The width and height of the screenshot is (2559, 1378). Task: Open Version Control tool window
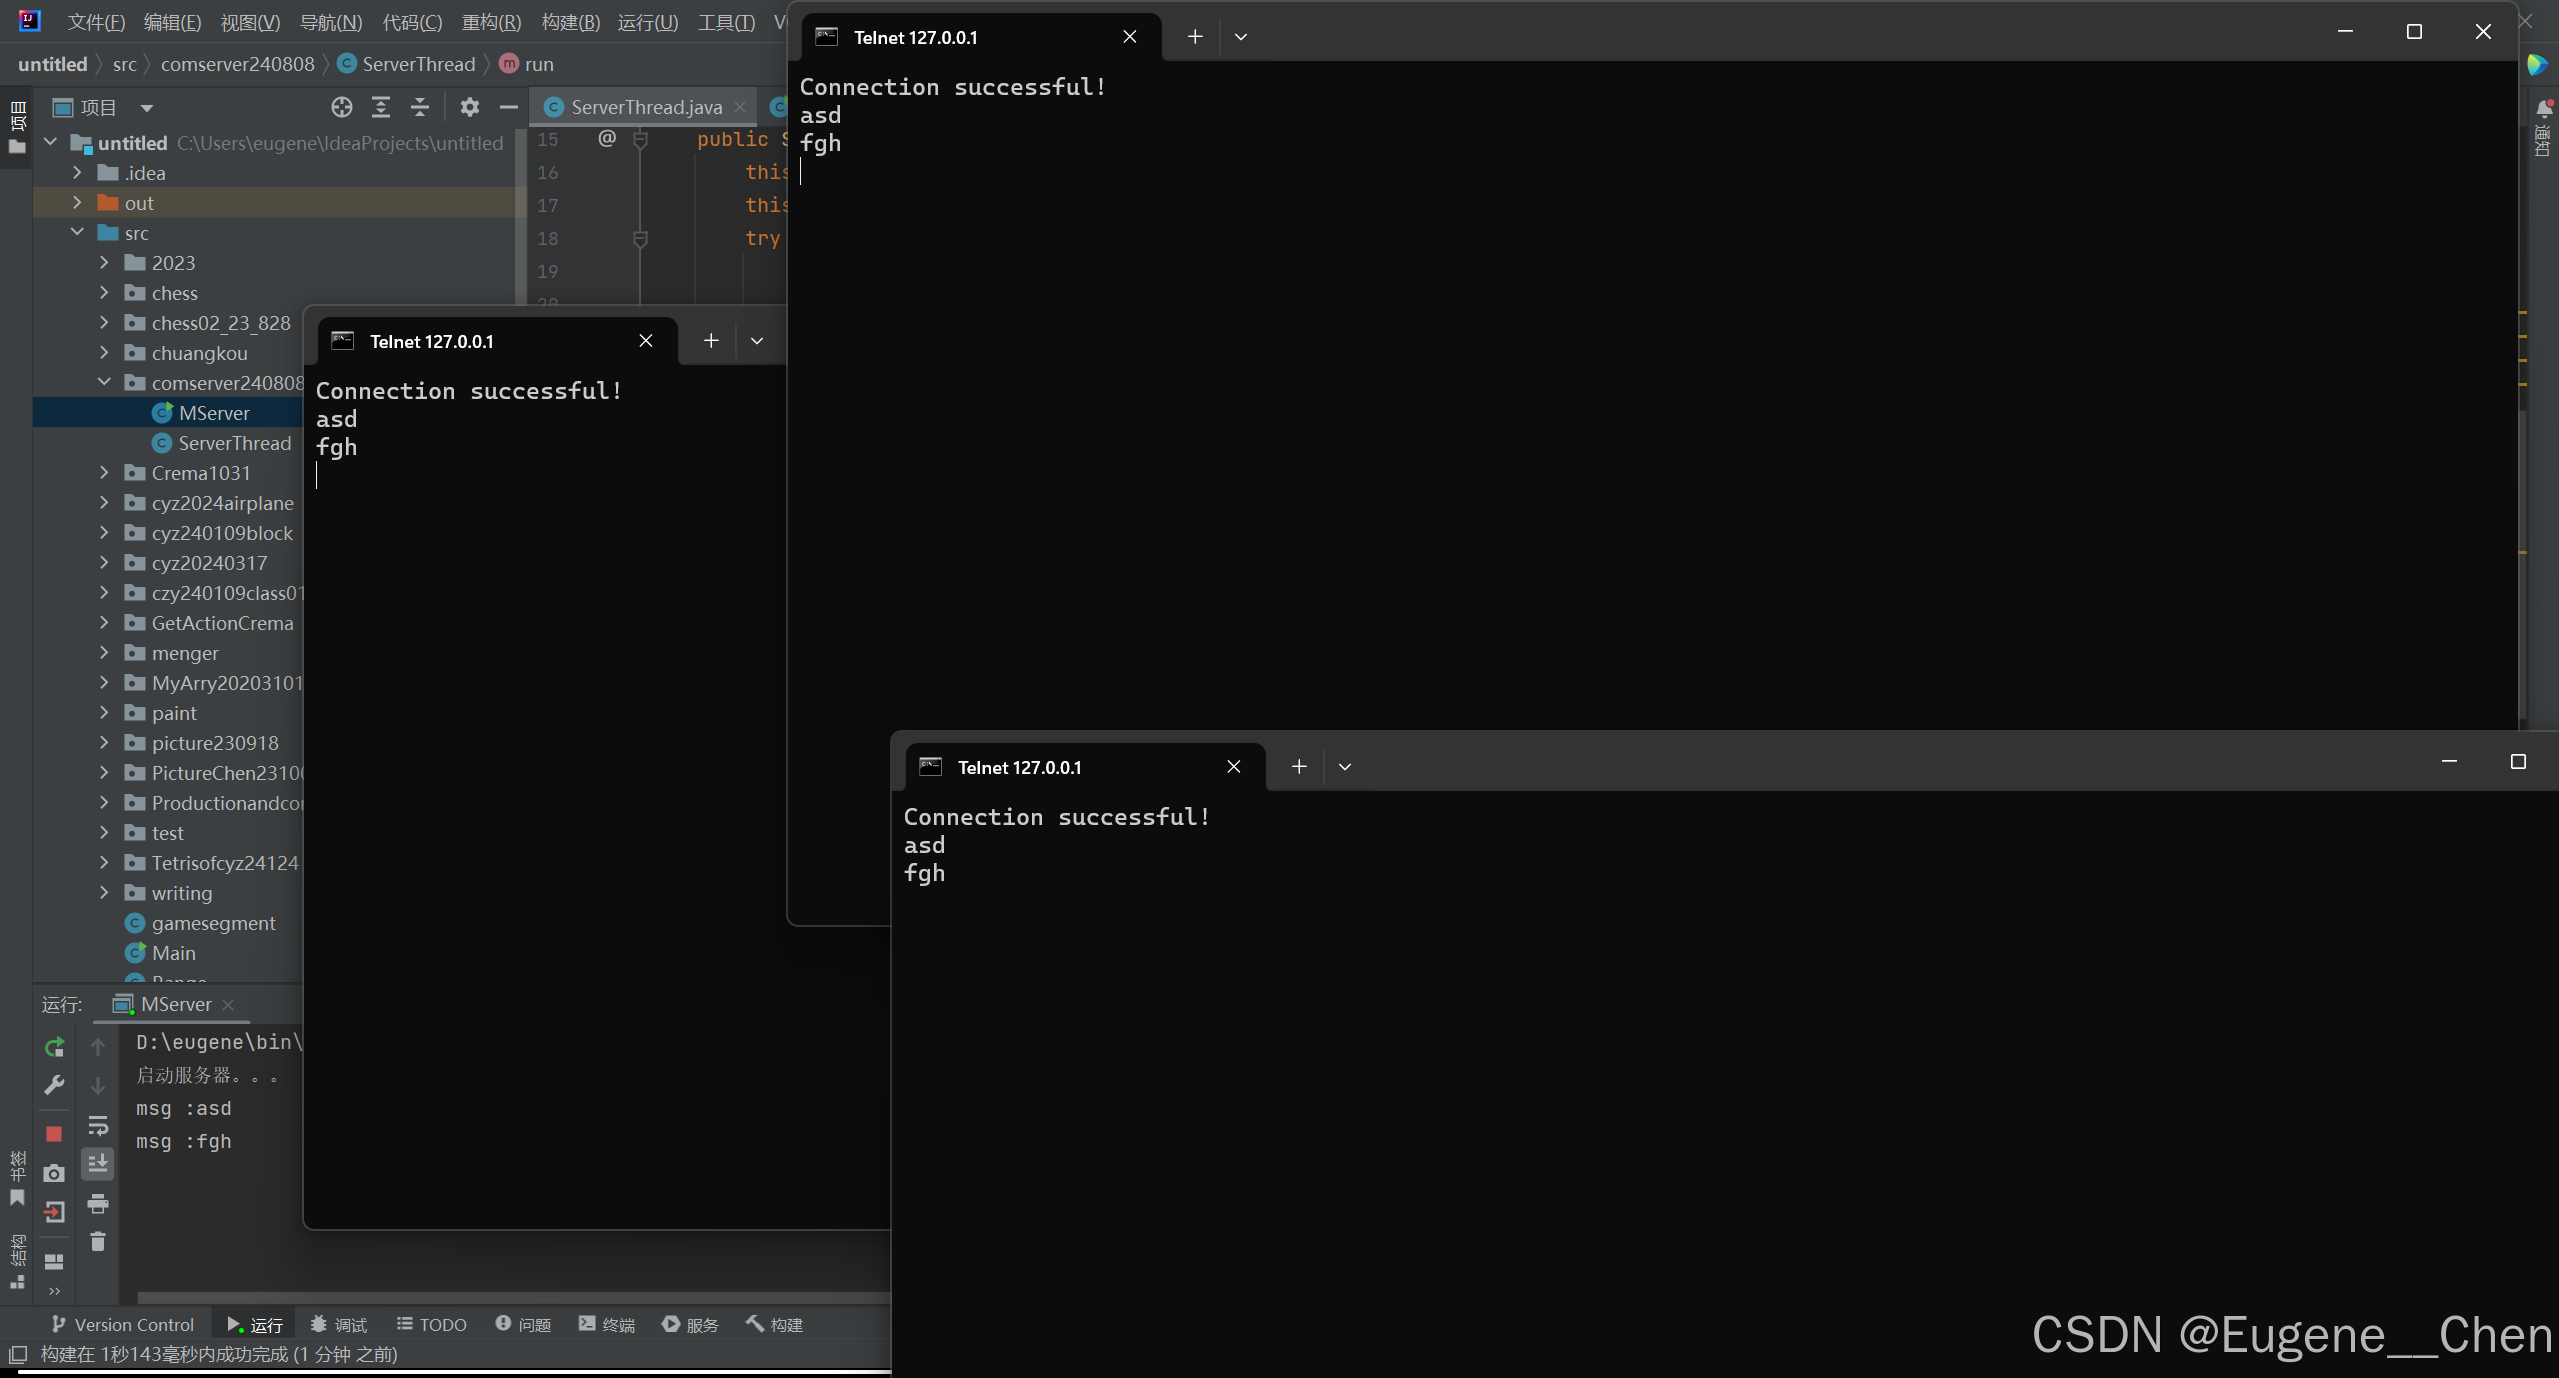pyautogui.click(x=122, y=1325)
